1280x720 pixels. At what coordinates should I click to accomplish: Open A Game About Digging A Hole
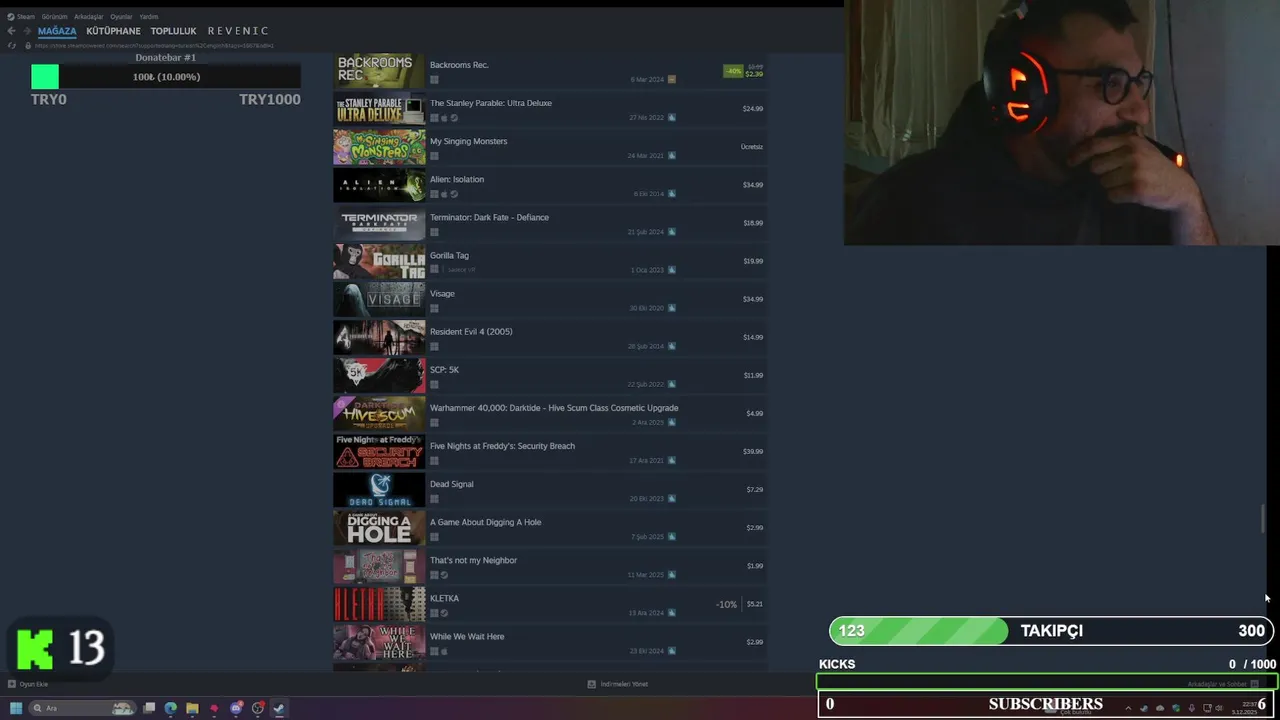click(x=549, y=528)
